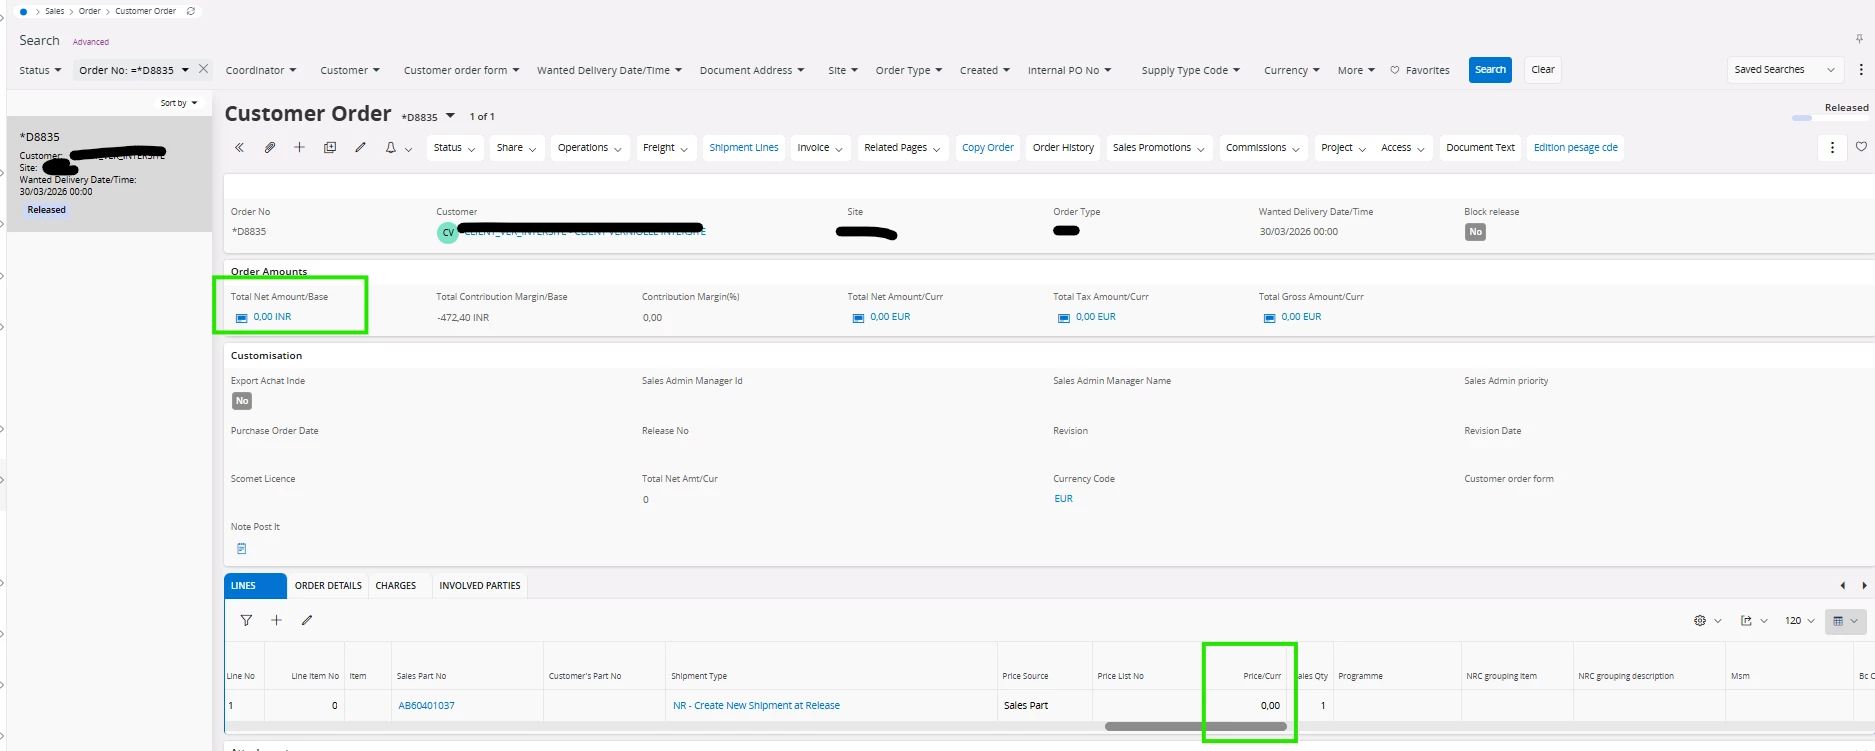Open the Document Text command

pyautogui.click(x=1481, y=148)
